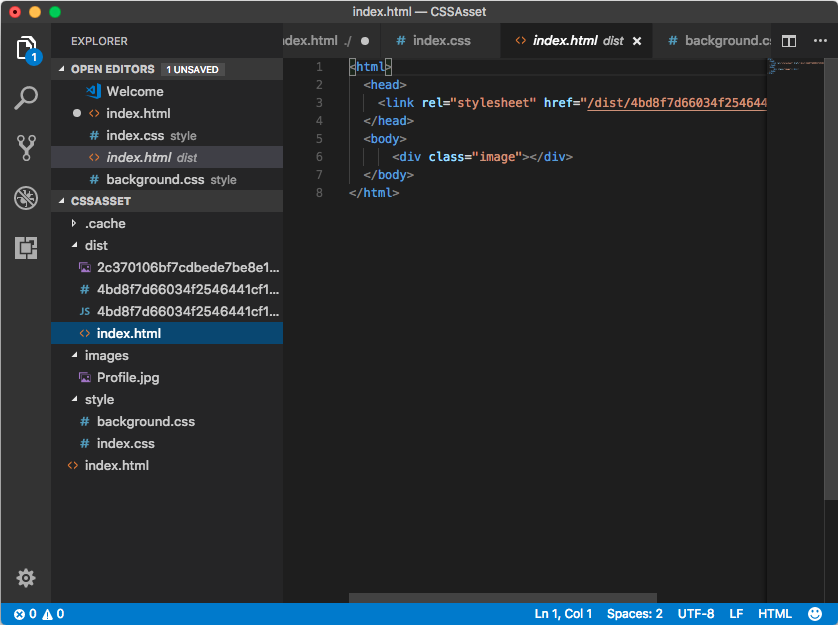Click the opening head tag on line 2

[385, 84]
